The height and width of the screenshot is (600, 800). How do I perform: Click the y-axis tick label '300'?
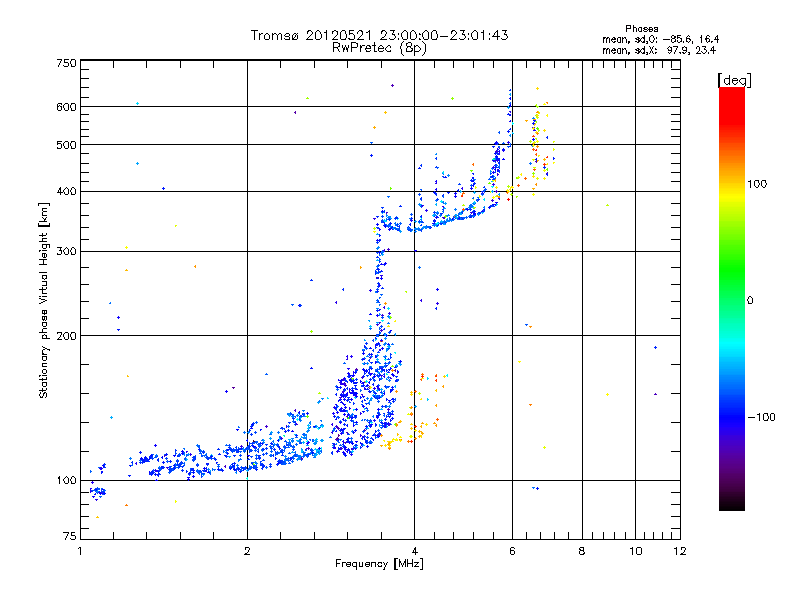point(66,252)
